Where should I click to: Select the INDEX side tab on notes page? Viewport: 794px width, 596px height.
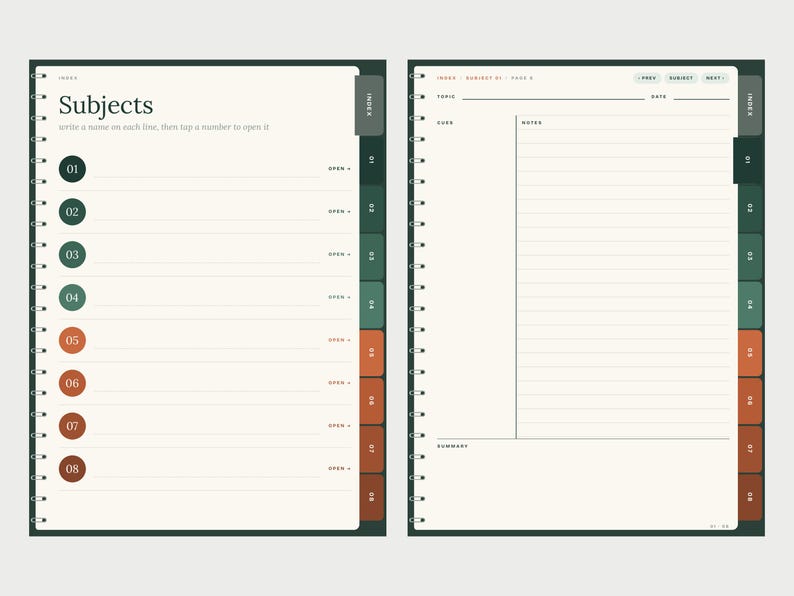(x=750, y=105)
